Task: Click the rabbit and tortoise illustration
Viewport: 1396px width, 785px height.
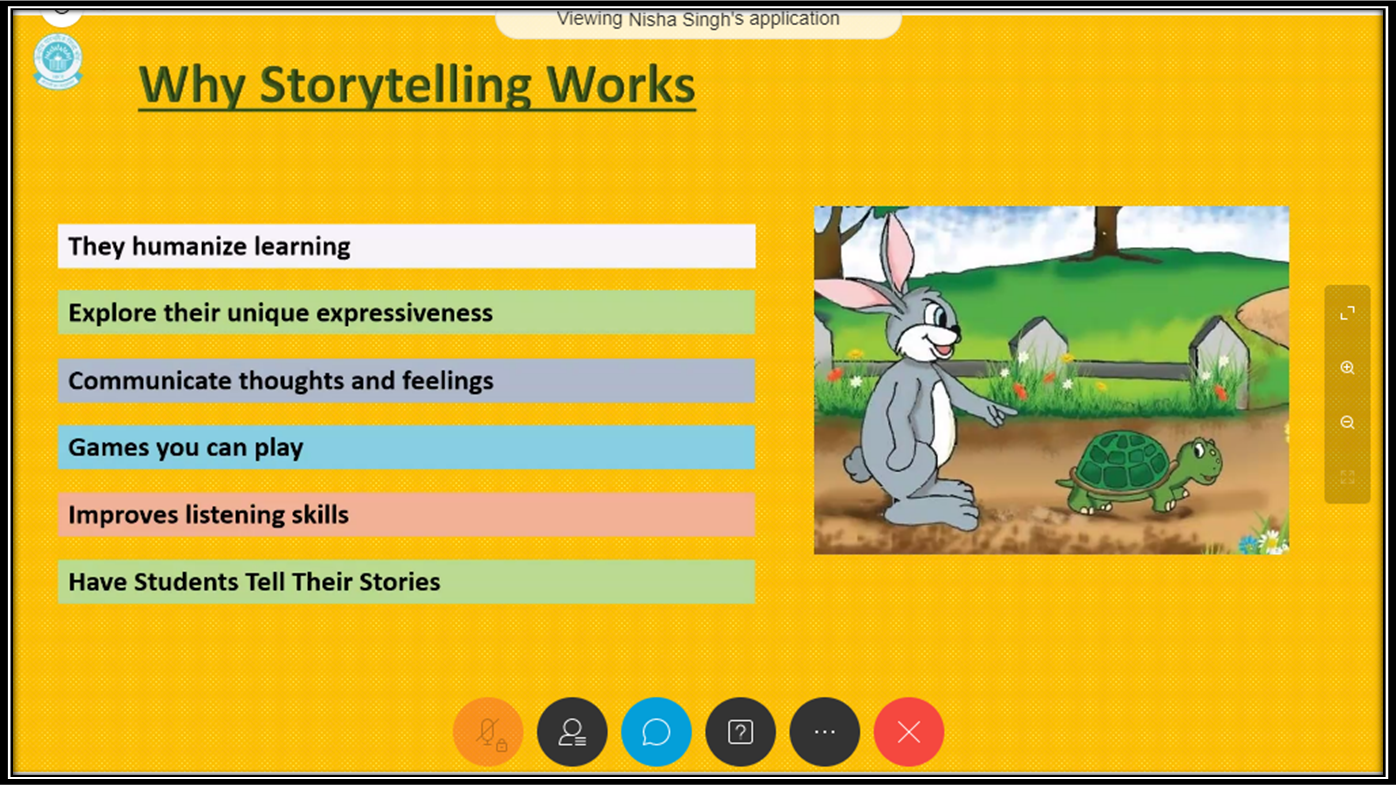Action: tap(1051, 380)
